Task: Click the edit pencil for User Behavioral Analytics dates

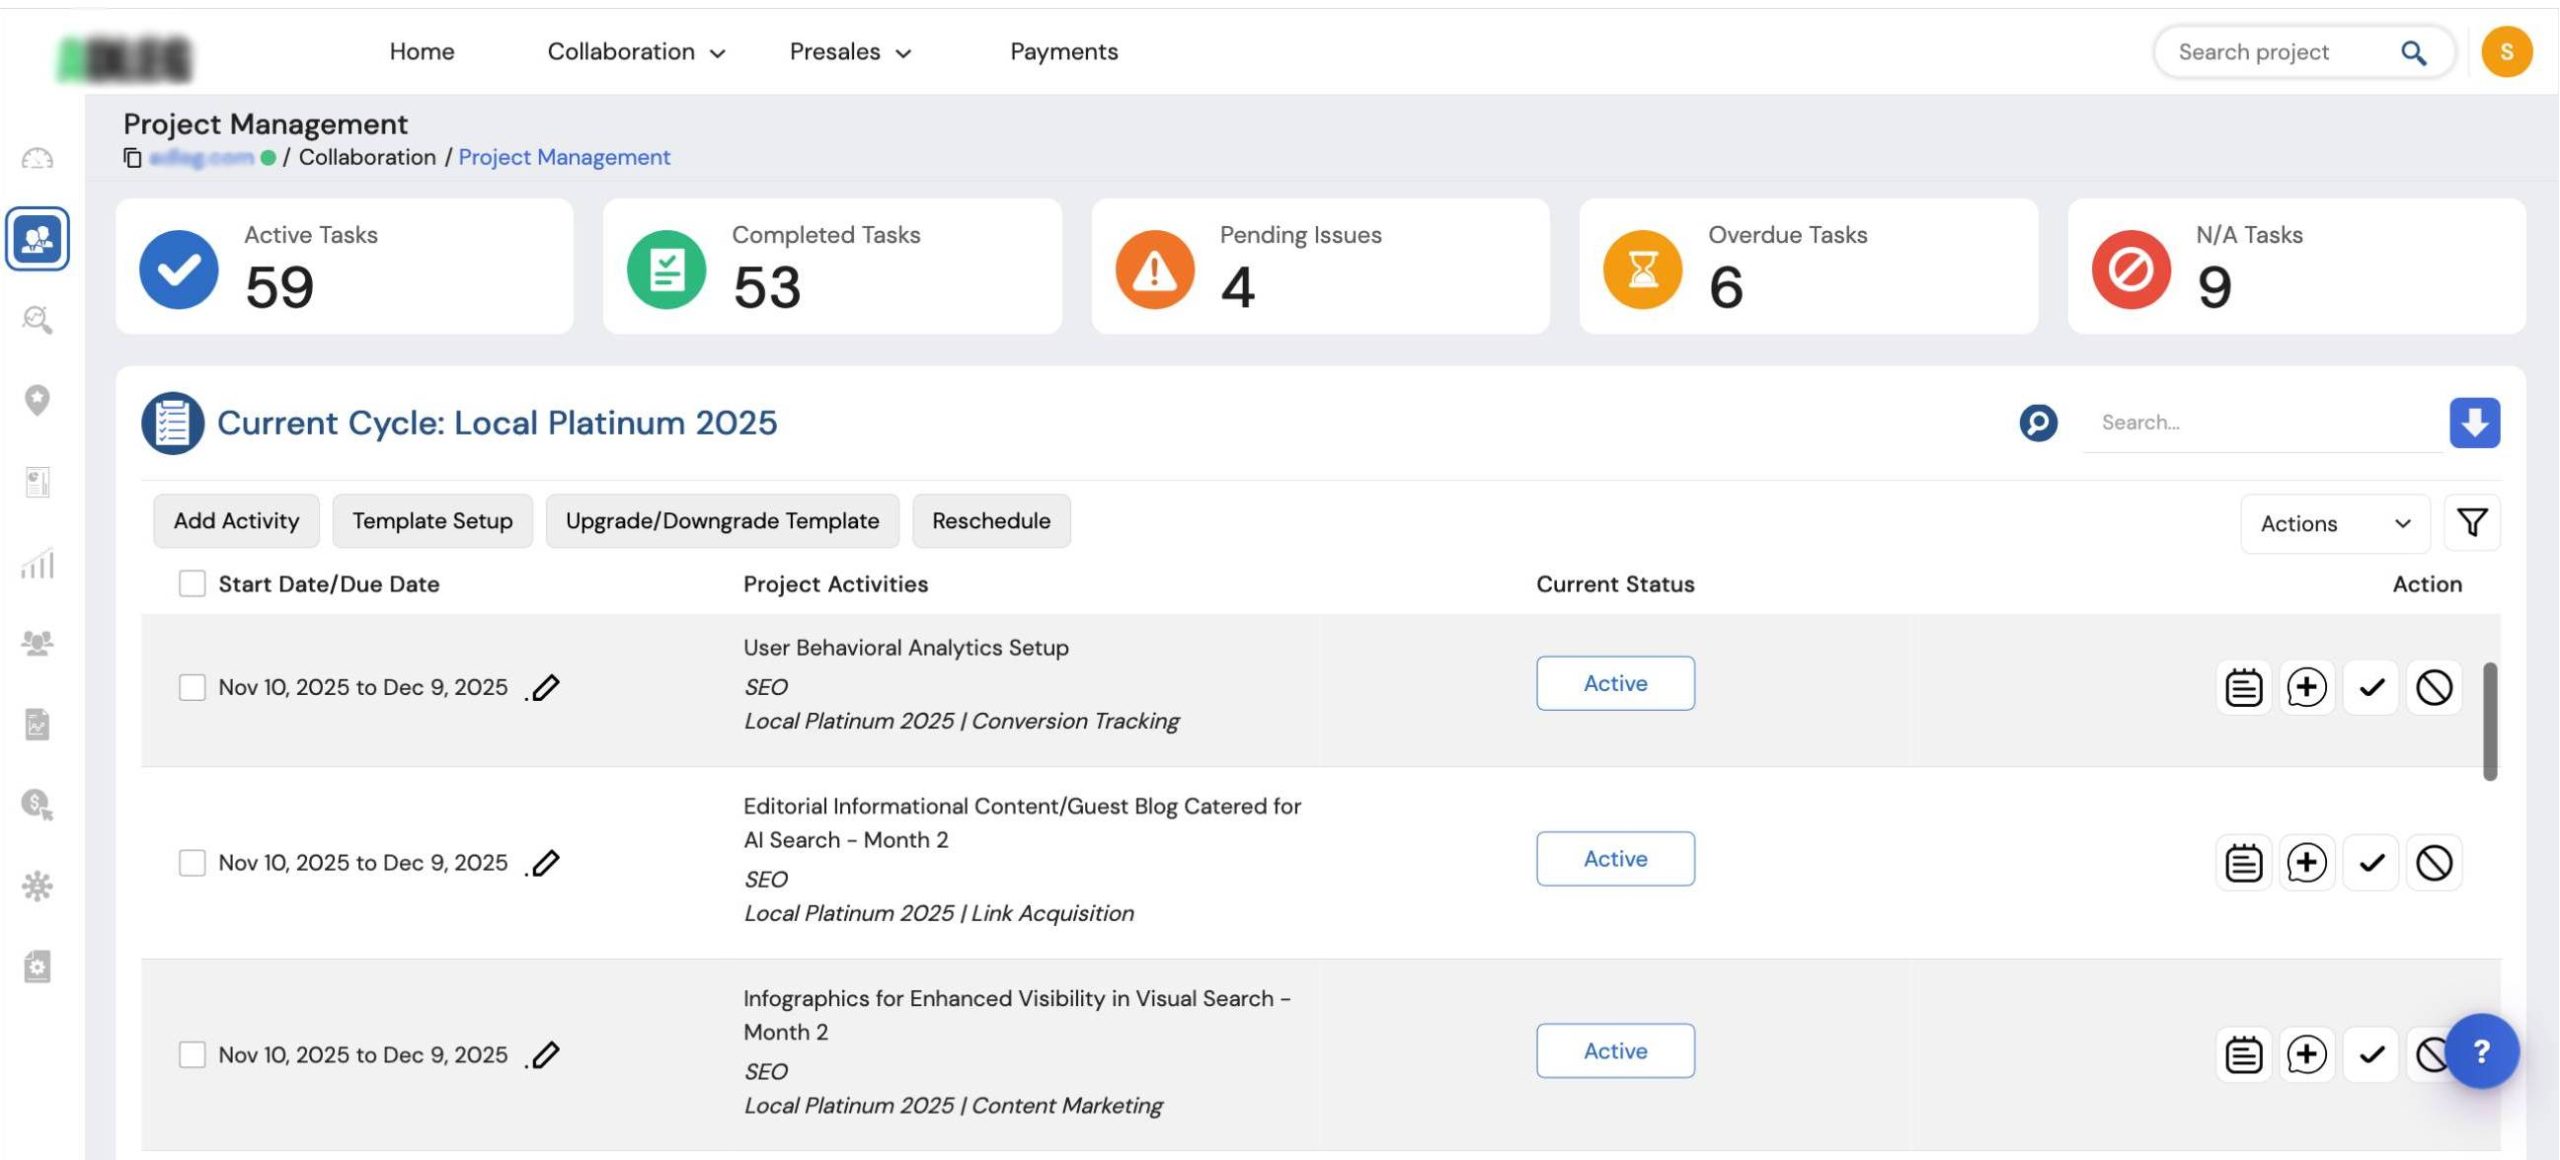Action: coord(545,688)
